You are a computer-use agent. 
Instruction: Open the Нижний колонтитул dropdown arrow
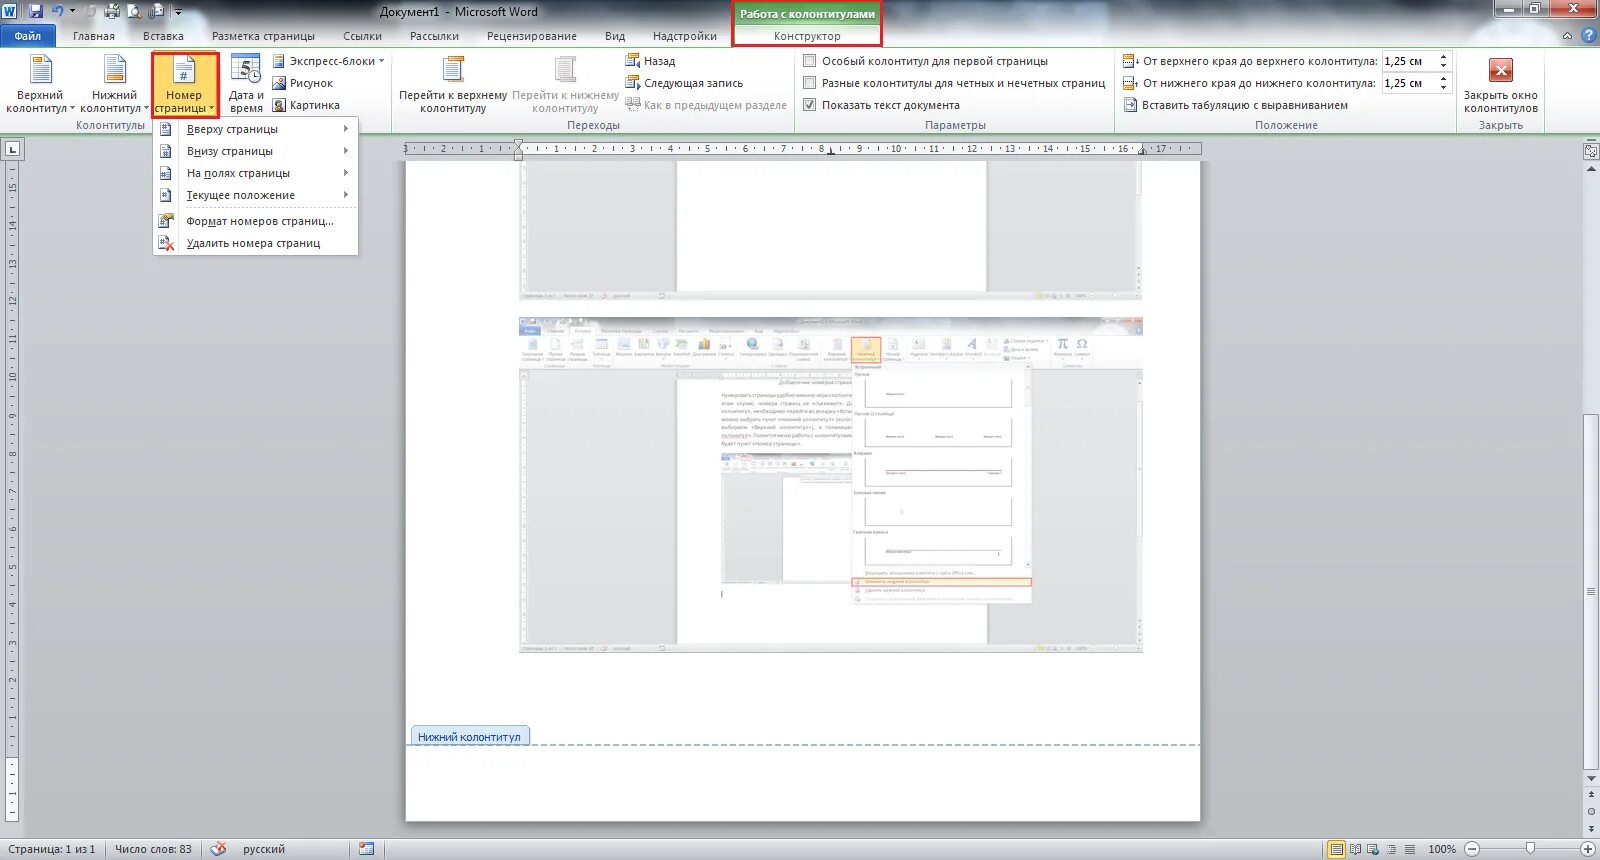146,108
